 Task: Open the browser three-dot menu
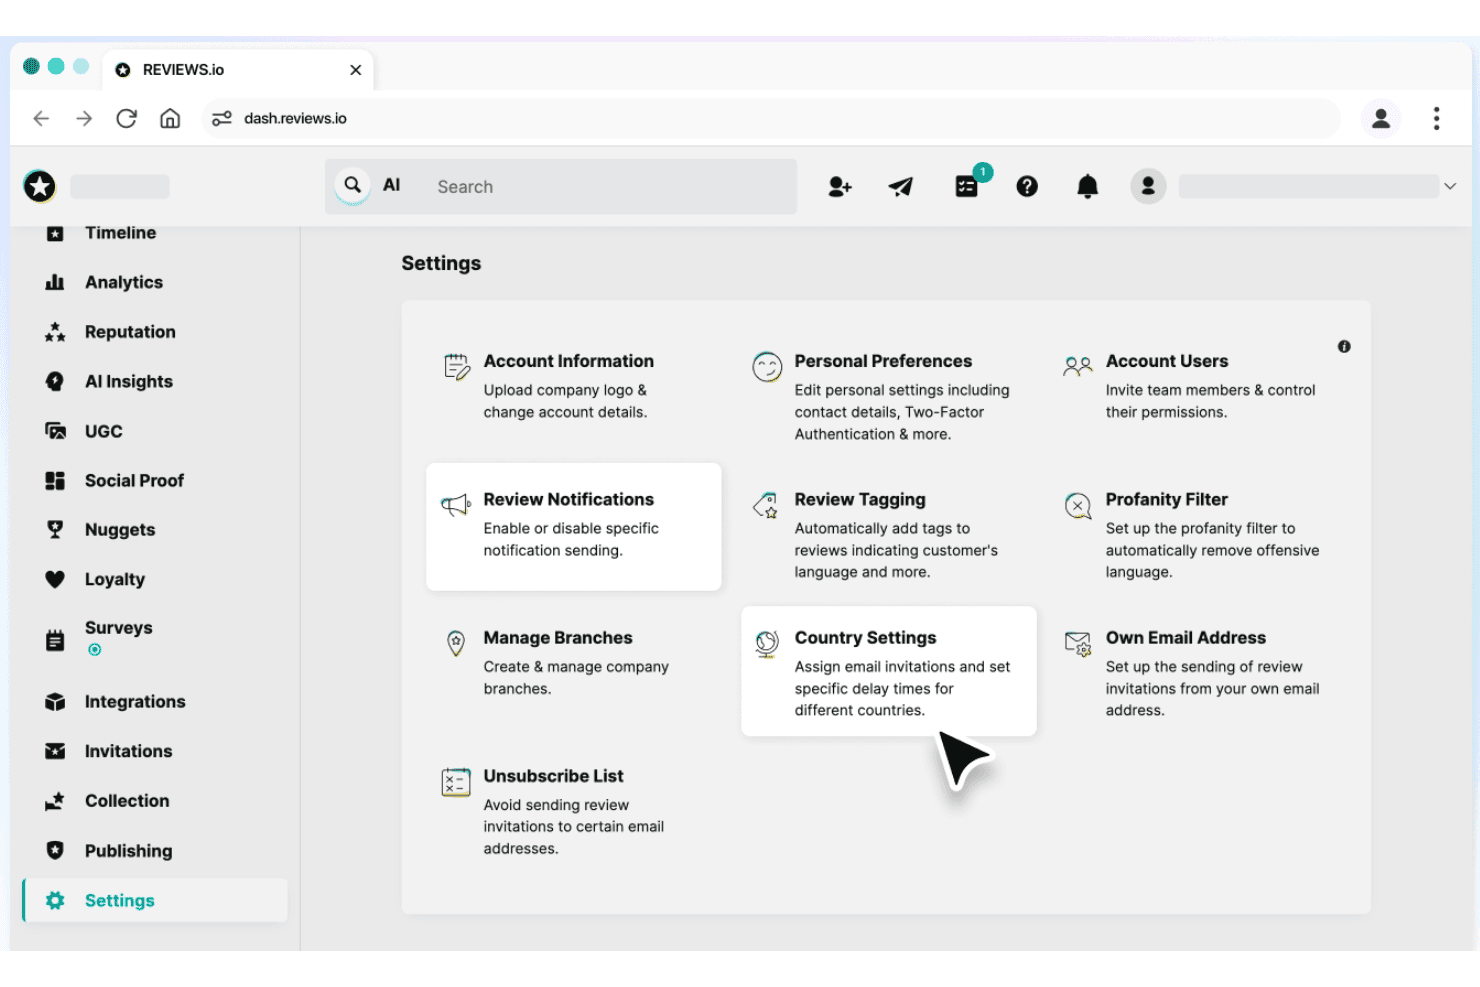1436,118
